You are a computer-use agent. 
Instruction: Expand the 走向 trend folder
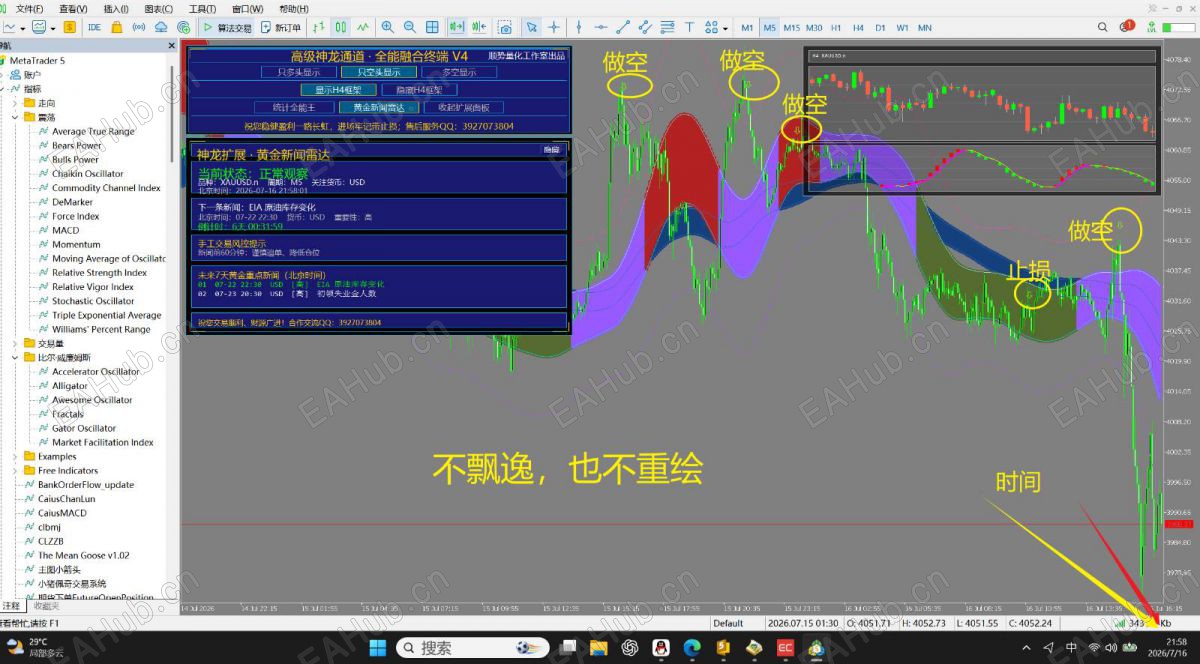point(15,103)
